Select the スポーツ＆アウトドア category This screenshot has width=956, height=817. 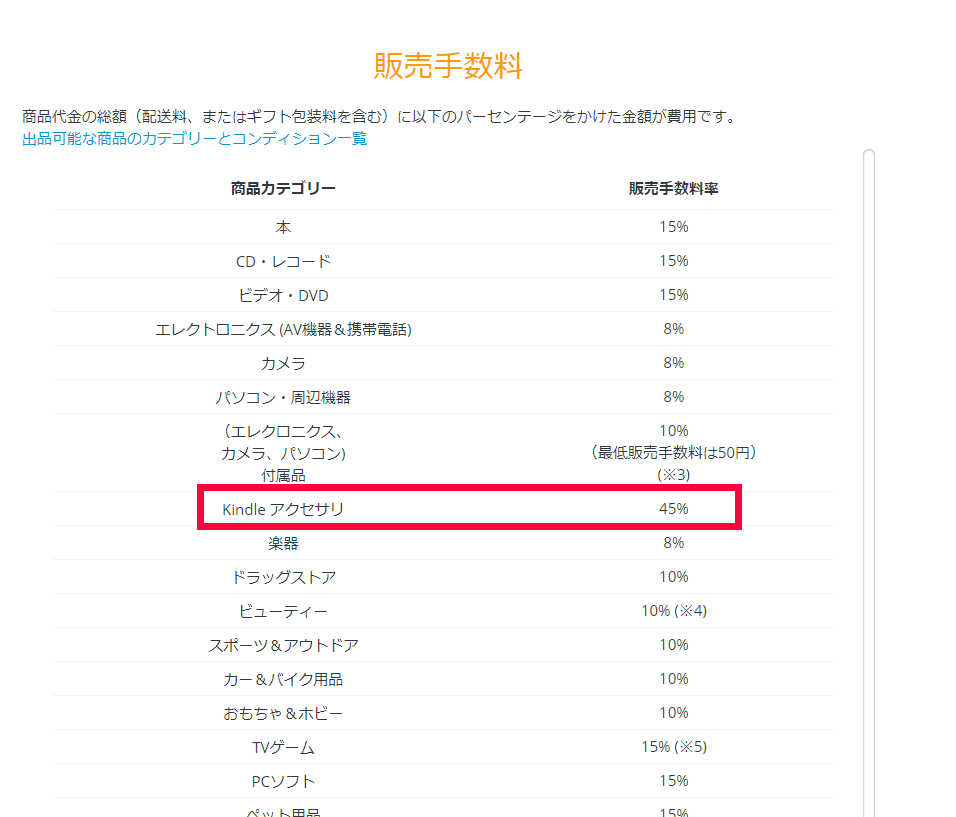pyautogui.click(x=283, y=645)
